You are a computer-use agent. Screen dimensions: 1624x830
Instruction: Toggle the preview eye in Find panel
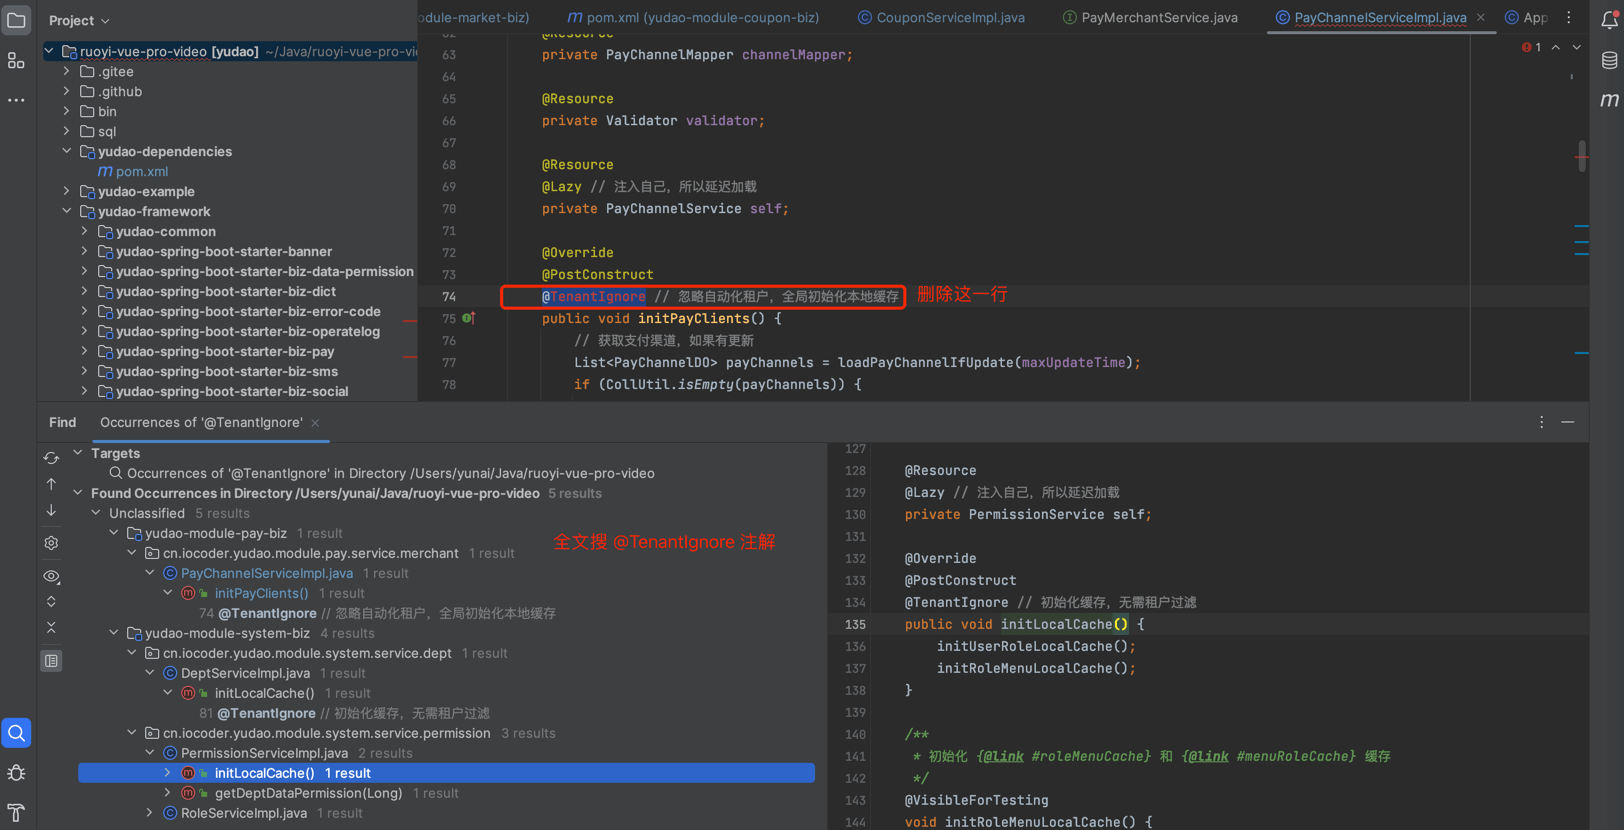51,576
